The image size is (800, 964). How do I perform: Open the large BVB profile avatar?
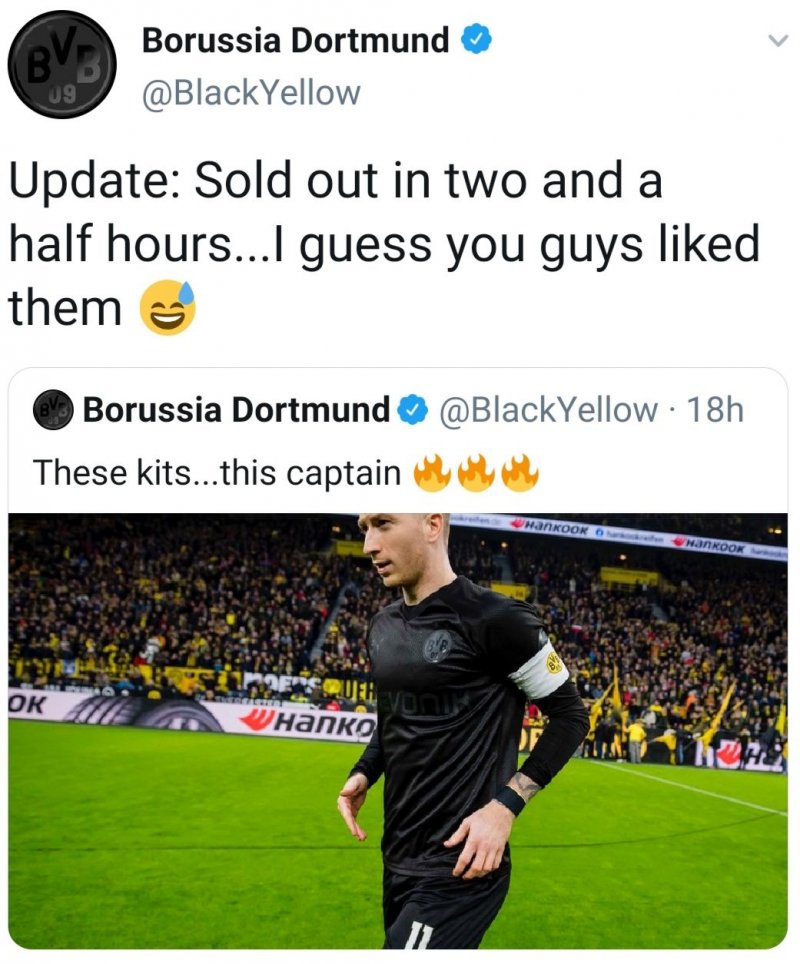(x=62, y=65)
